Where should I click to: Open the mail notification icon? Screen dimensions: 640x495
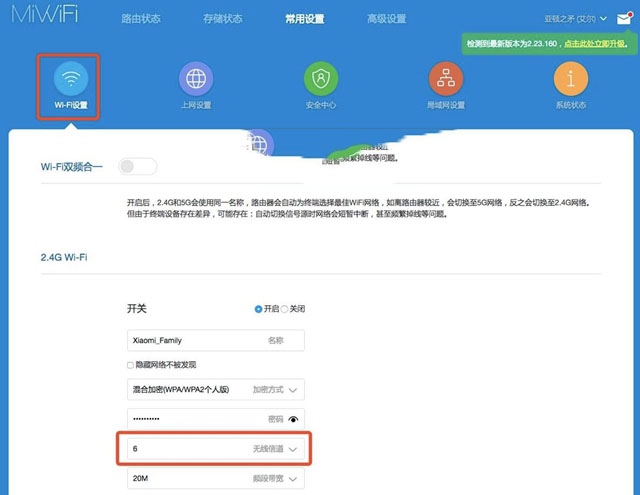[624, 18]
